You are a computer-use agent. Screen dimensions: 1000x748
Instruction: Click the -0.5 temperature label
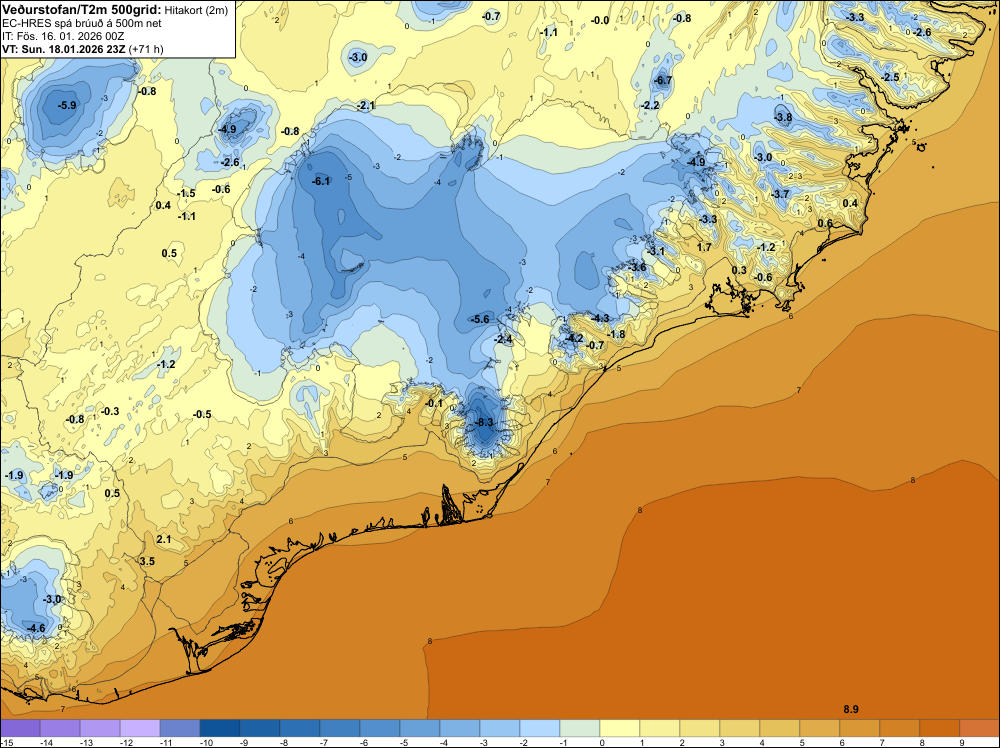(x=202, y=414)
